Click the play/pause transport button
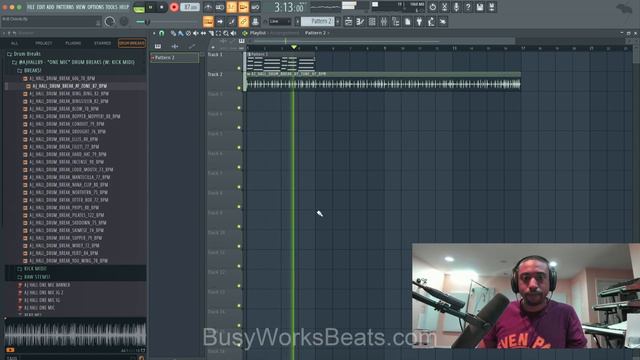This screenshot has height=360, width=640. coord(151,7)
